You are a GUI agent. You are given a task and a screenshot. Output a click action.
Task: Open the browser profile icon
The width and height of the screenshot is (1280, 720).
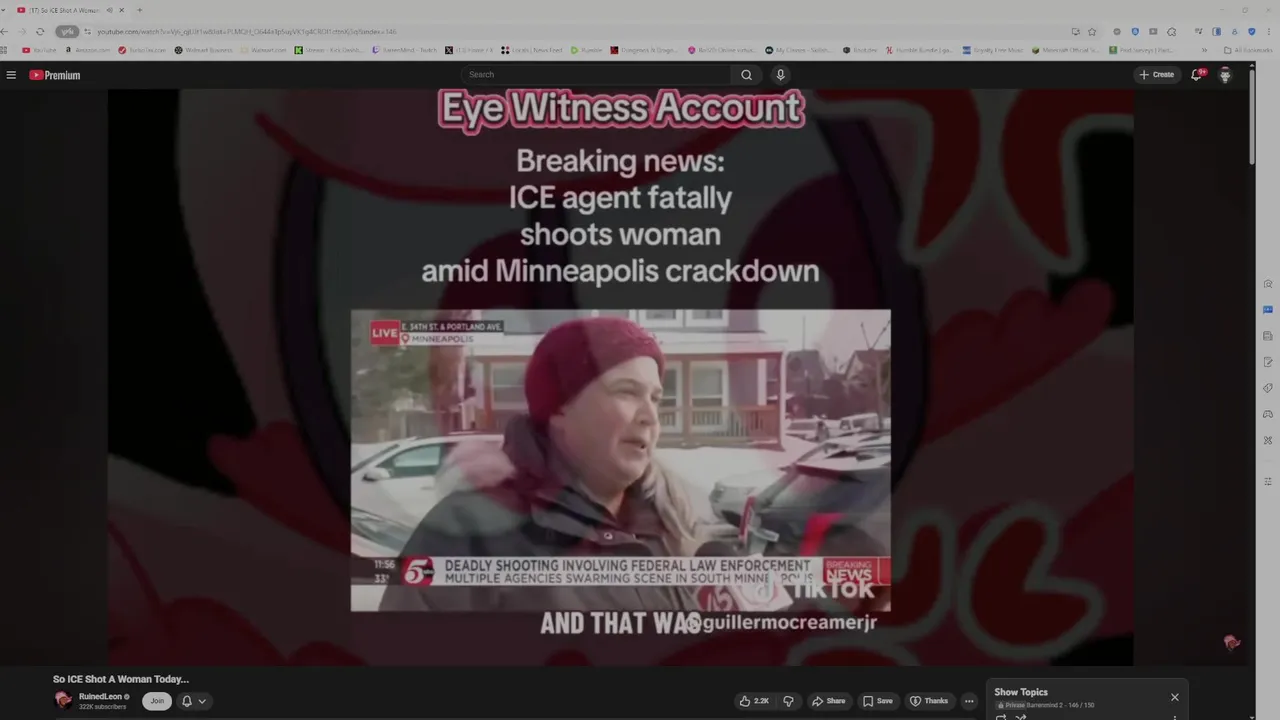1234,31
